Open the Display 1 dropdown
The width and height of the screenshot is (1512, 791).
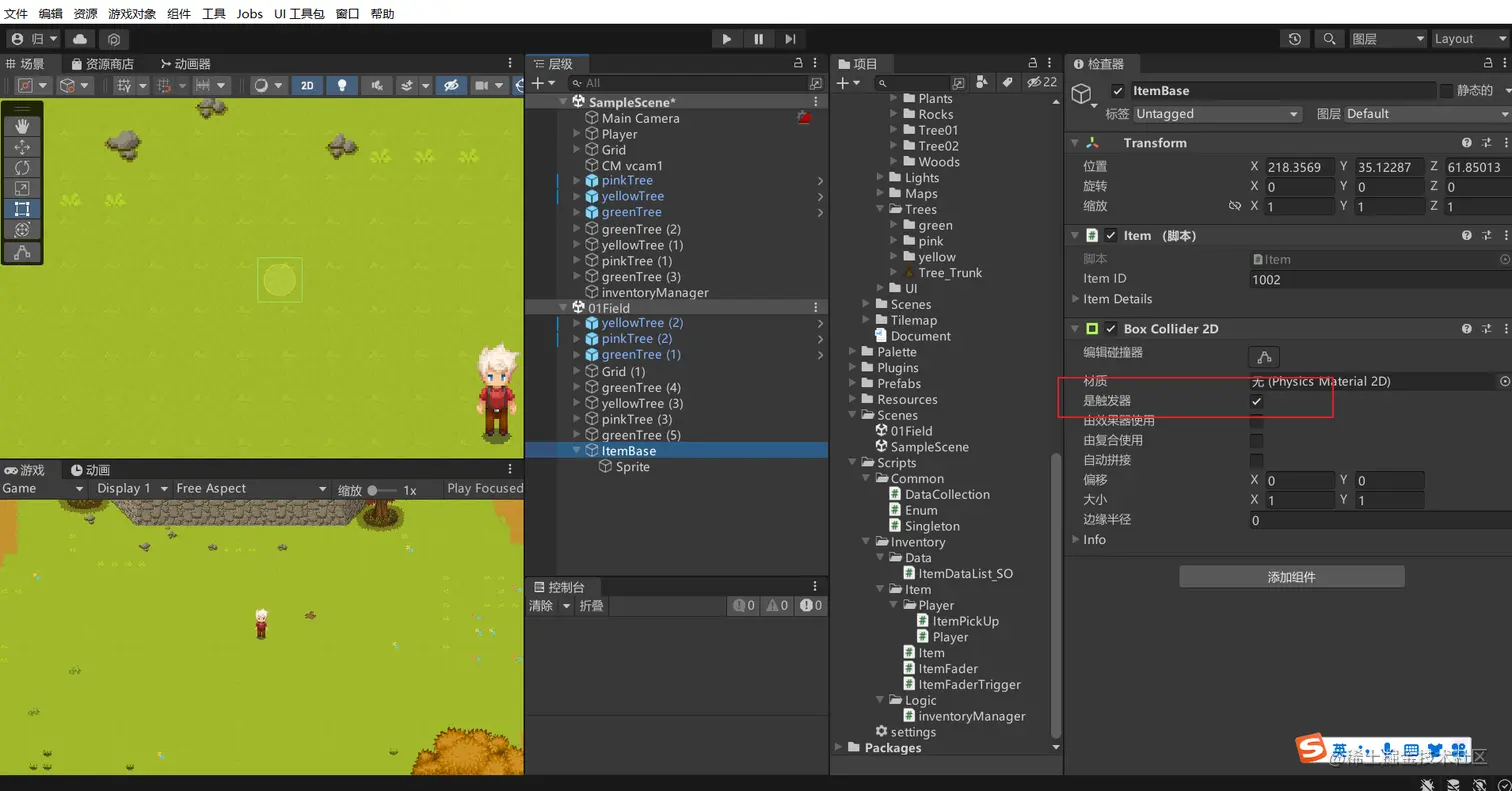(x=133, y=489)
